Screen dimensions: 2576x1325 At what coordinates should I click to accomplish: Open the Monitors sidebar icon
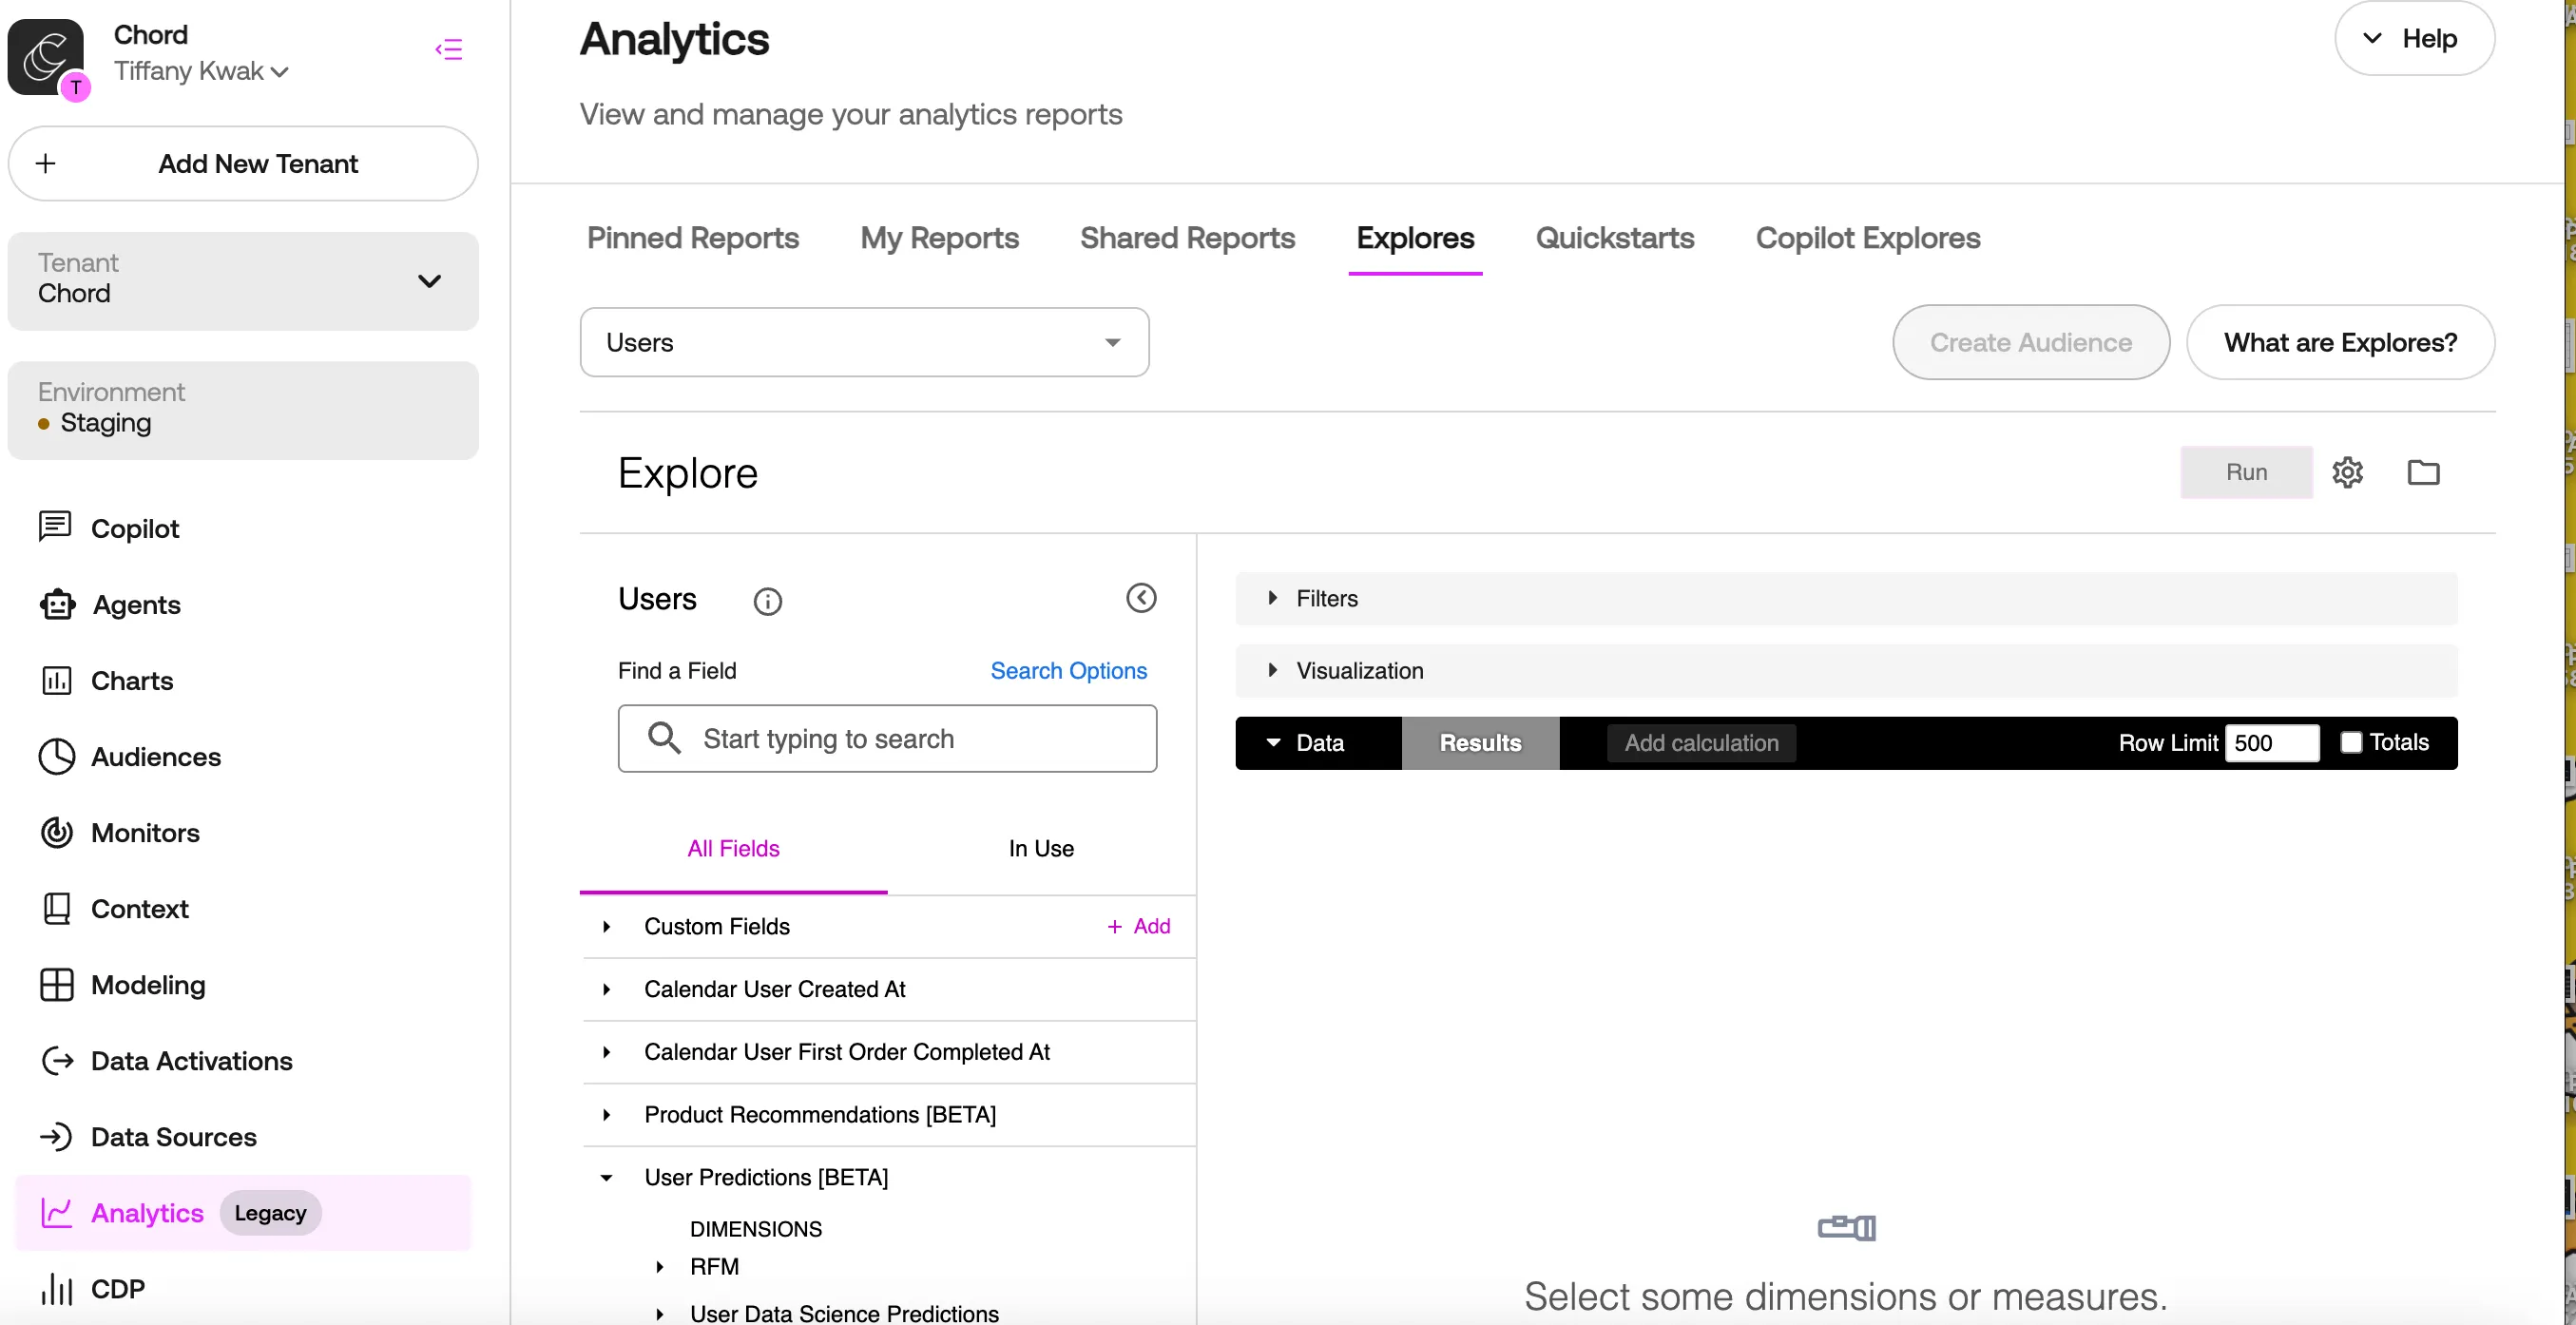(56, 832)
